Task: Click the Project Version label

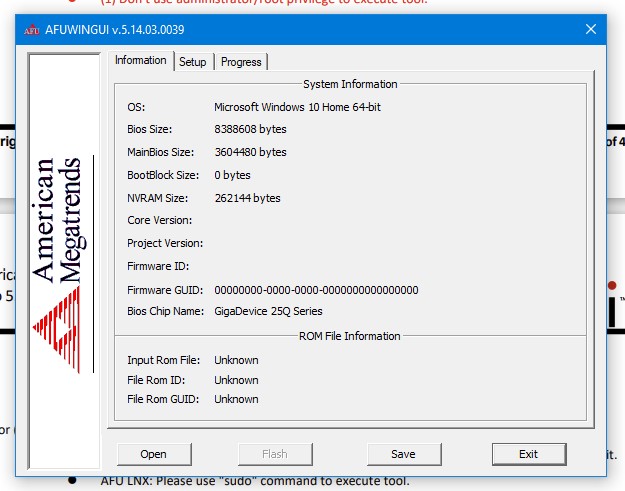Action: click(165, 243)
